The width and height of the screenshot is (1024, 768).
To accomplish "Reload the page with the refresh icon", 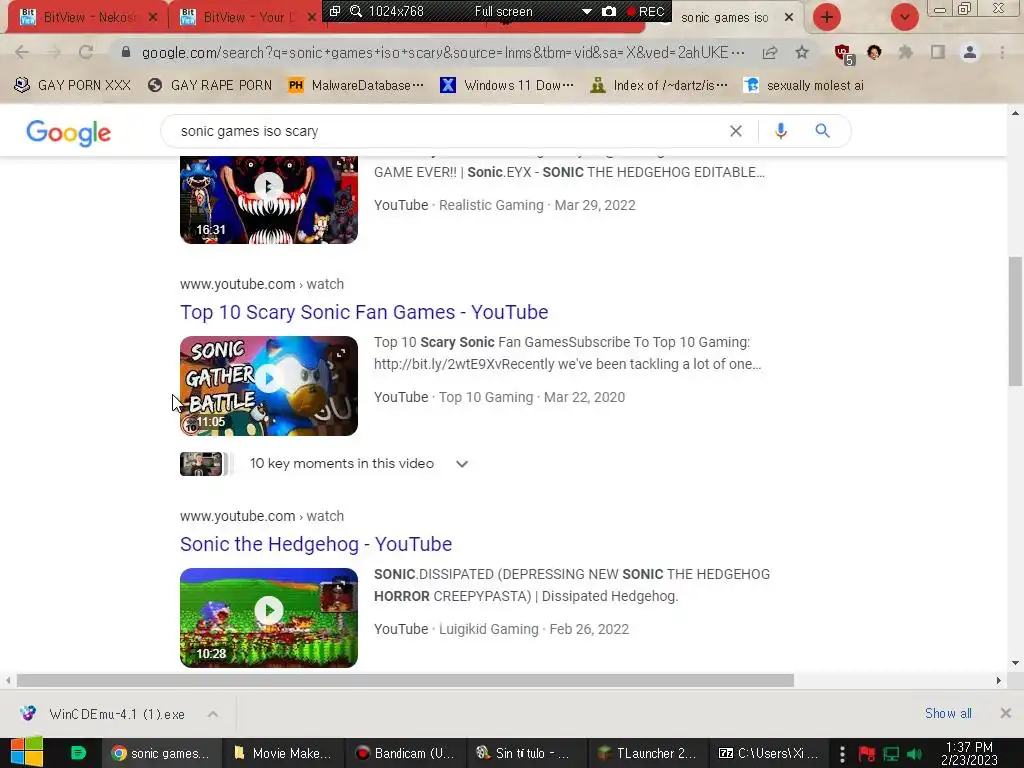I will pos(86,52).
